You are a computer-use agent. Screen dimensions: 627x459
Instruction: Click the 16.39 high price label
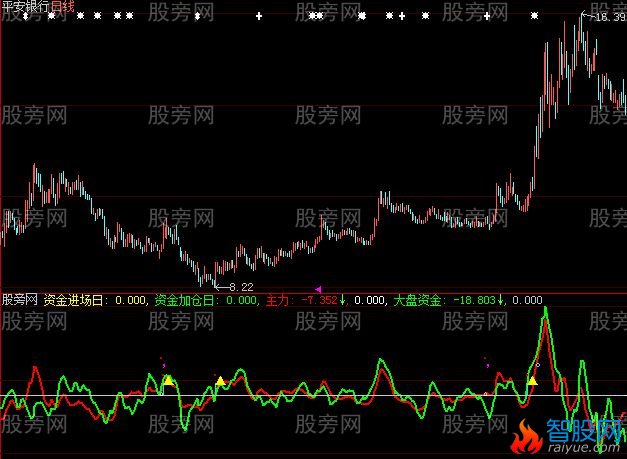tap(611, 17)
